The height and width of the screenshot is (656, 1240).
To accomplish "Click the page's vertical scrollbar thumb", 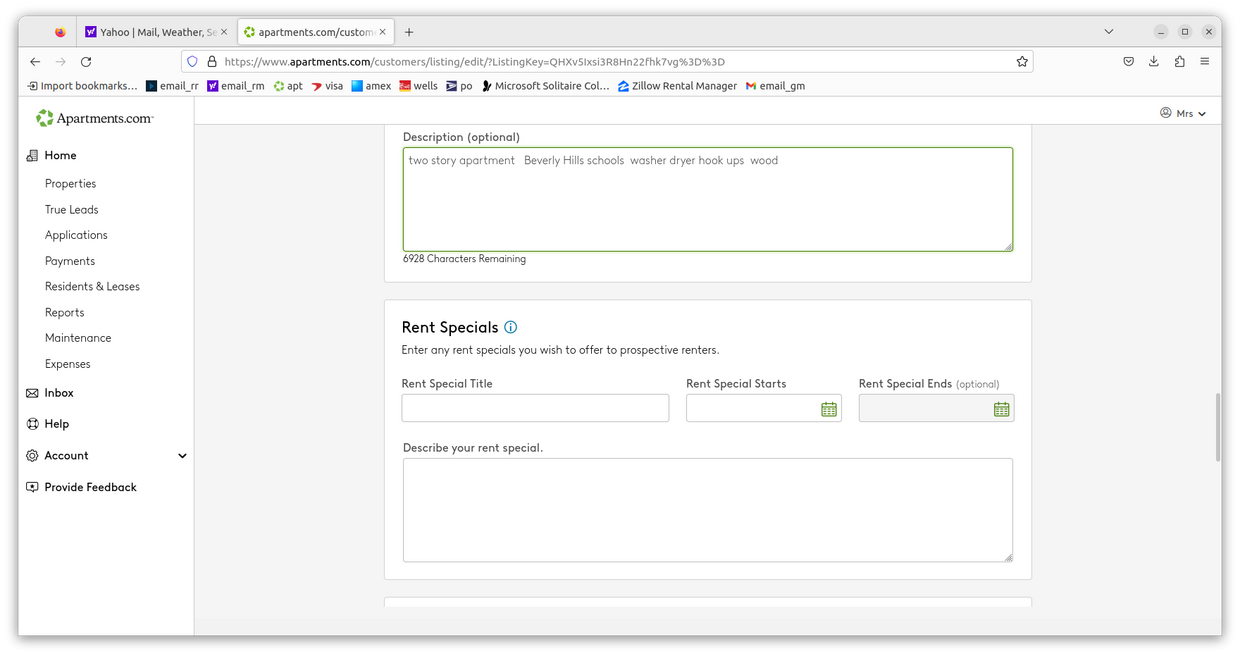I will [x=1216, y=427].
